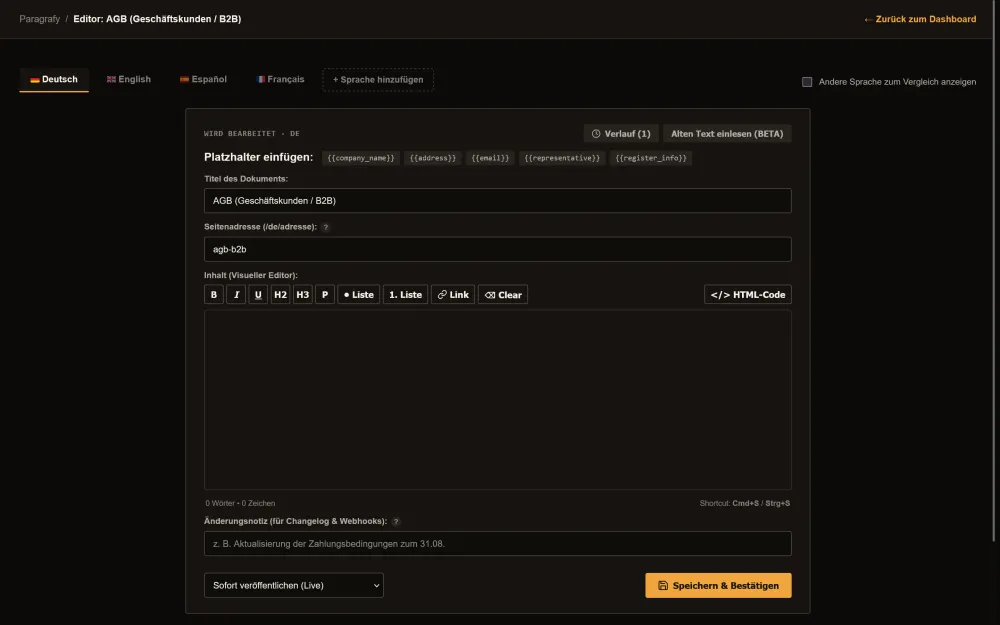This screenshot has width=1000, height=625.
Task: Insert the {{representative}} placeholder
Action: tap(562, 158)
